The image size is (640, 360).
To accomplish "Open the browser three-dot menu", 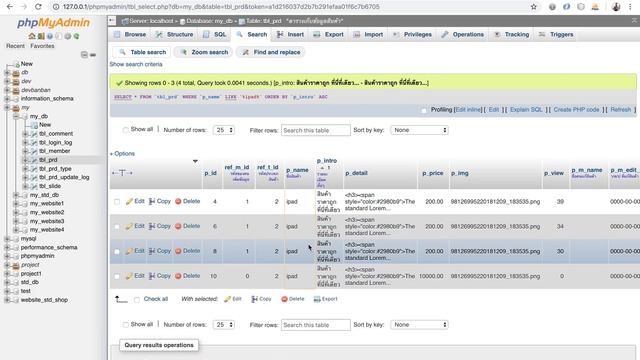I will click(x=630, y=7).
